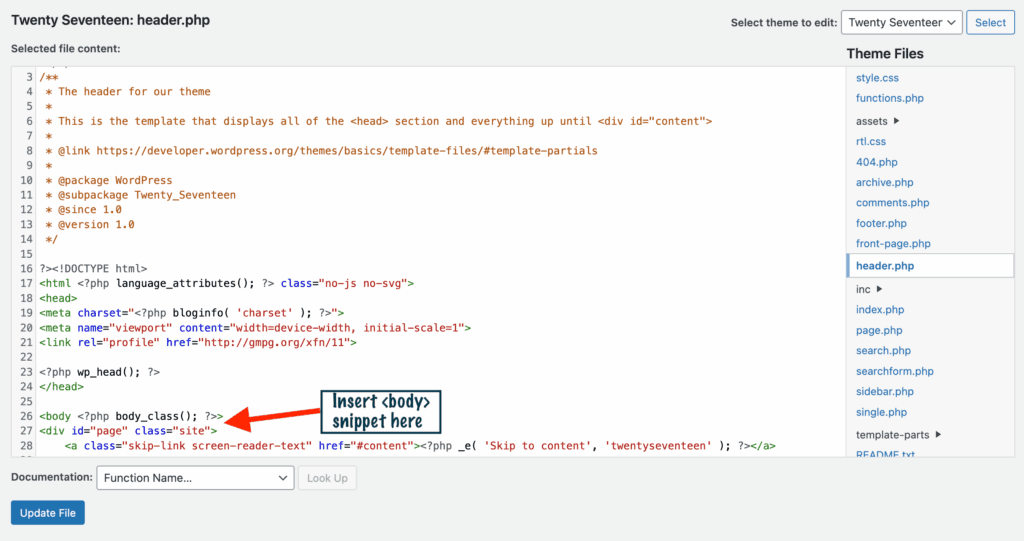The height and width of the screenshot is (541, 1024).
Task: Click the meta viewport code line
Action: 255,327
